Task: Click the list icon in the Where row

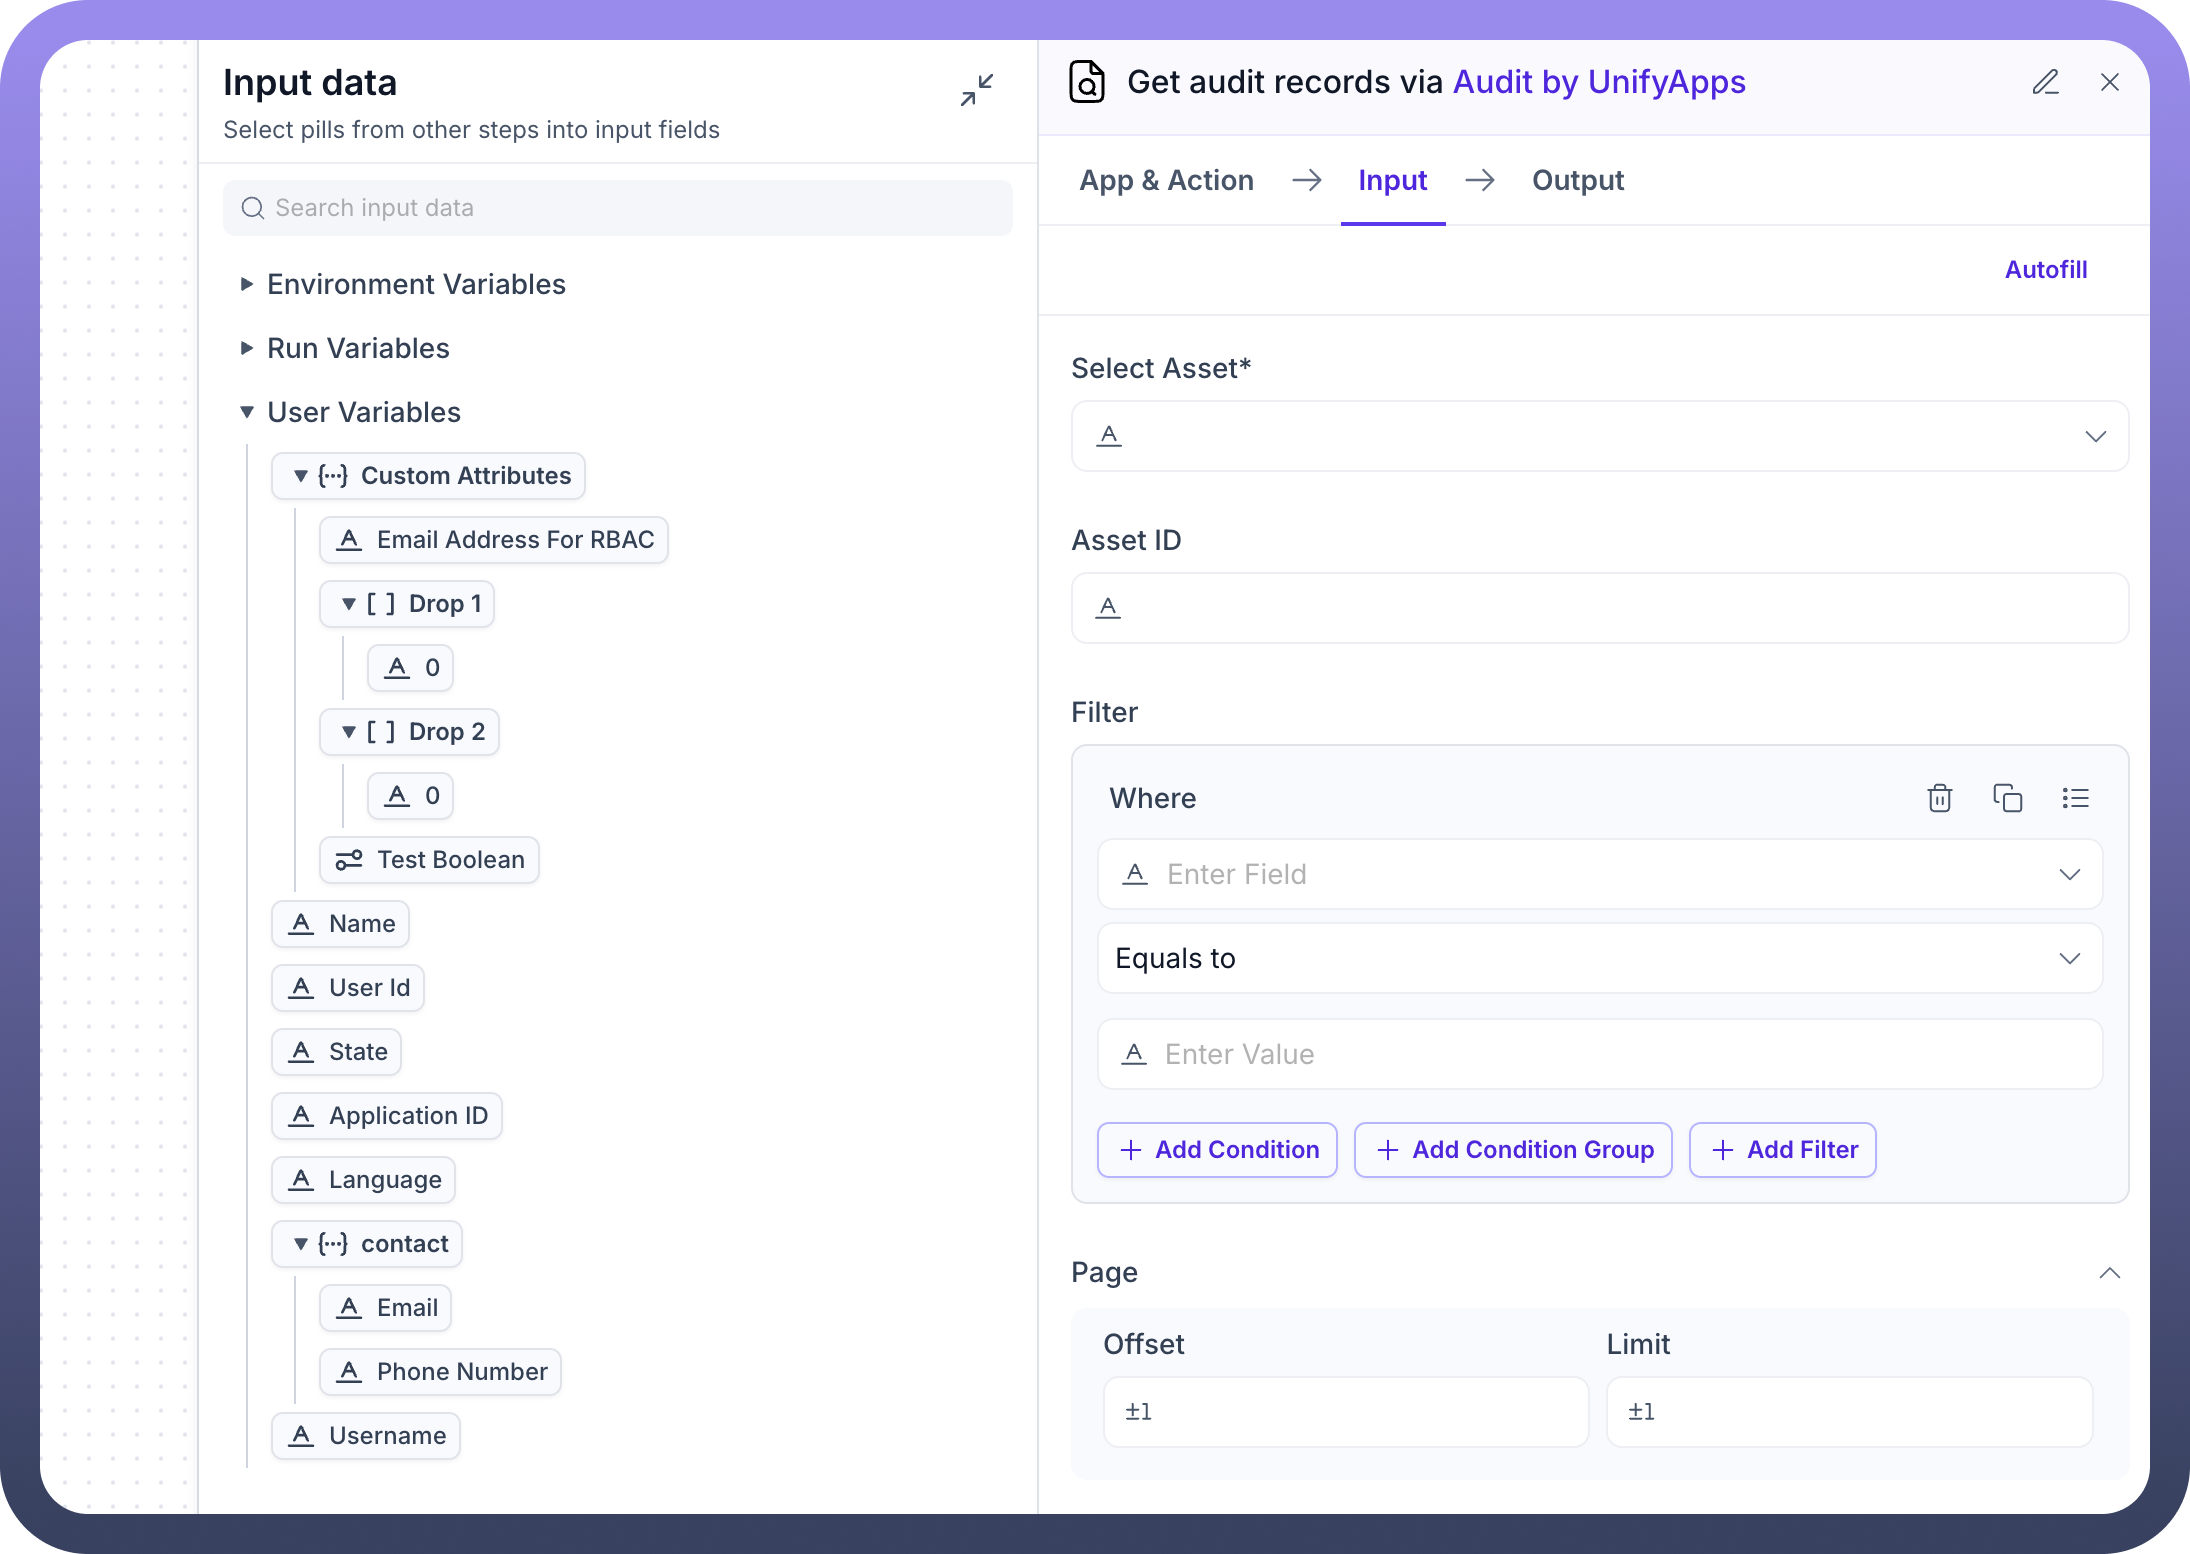Action: [2075, 798]
